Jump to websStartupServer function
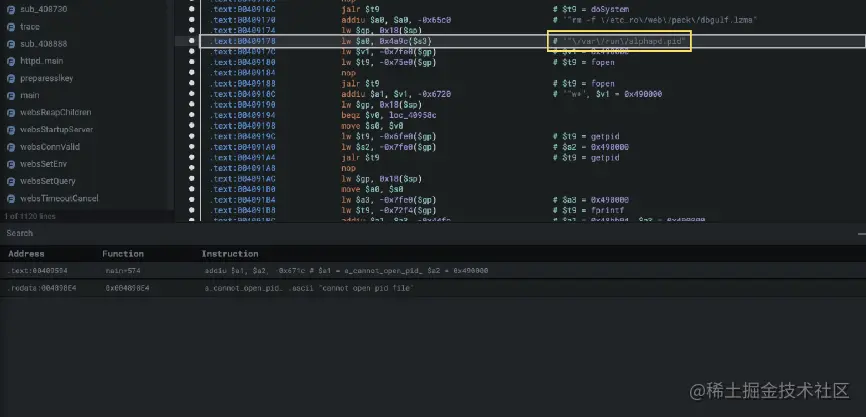Image resolution: width=866 pixels, height=417 pixels. pyautogui.click(x=57, y=130)
